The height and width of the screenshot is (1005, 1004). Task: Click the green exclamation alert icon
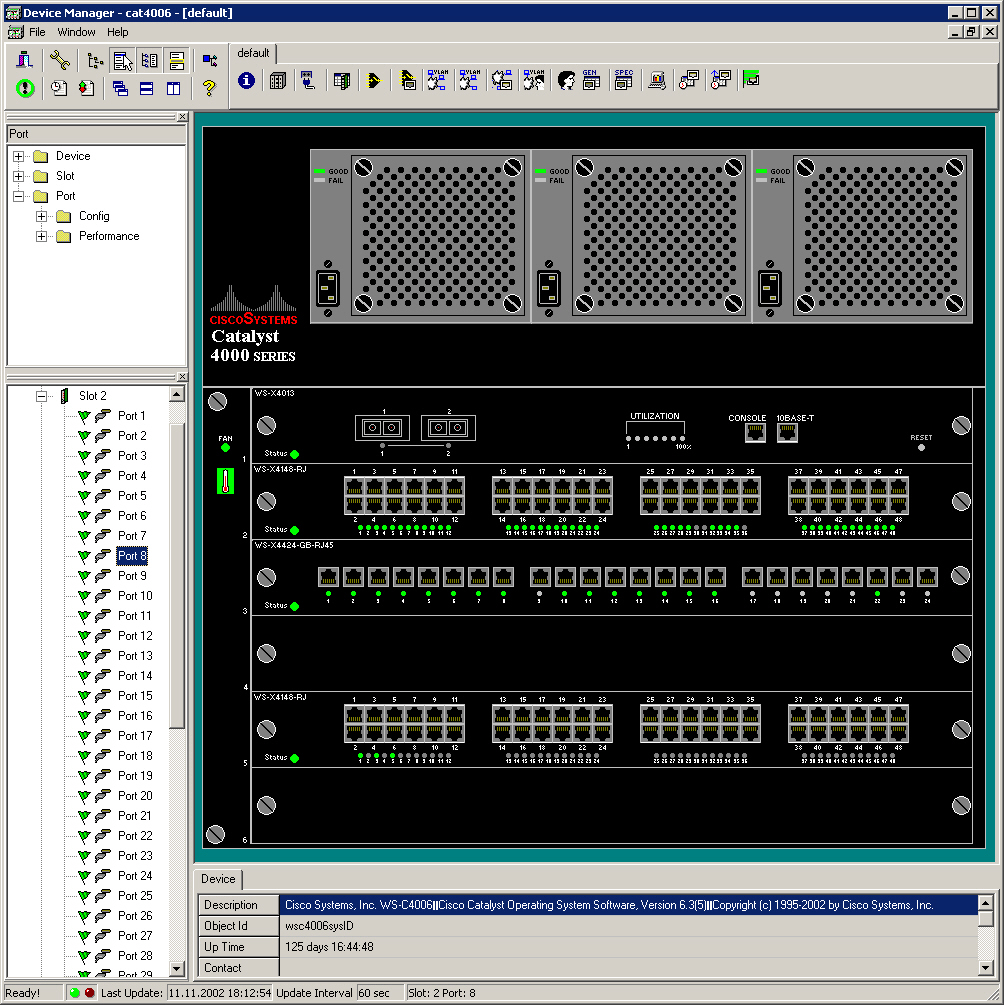(25, 88)
